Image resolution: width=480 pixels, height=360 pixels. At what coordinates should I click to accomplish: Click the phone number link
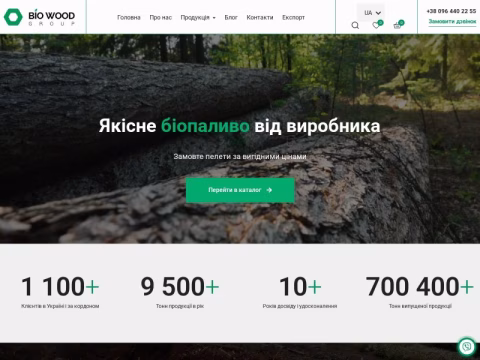451,11
